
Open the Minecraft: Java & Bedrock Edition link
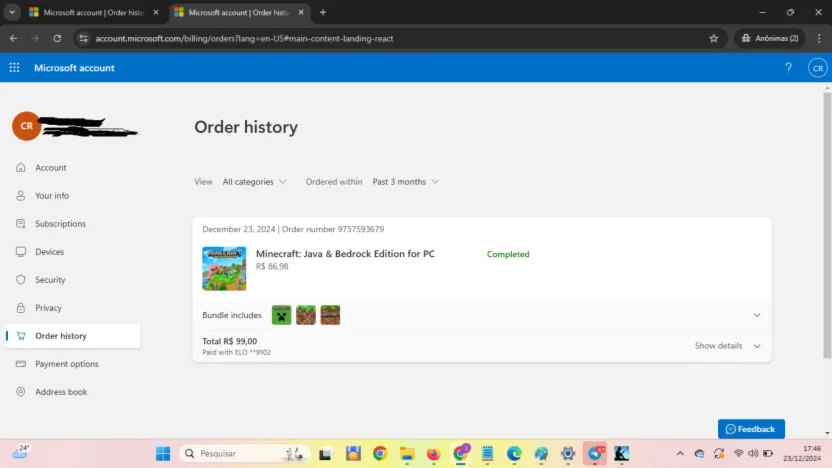click(345, 254)
